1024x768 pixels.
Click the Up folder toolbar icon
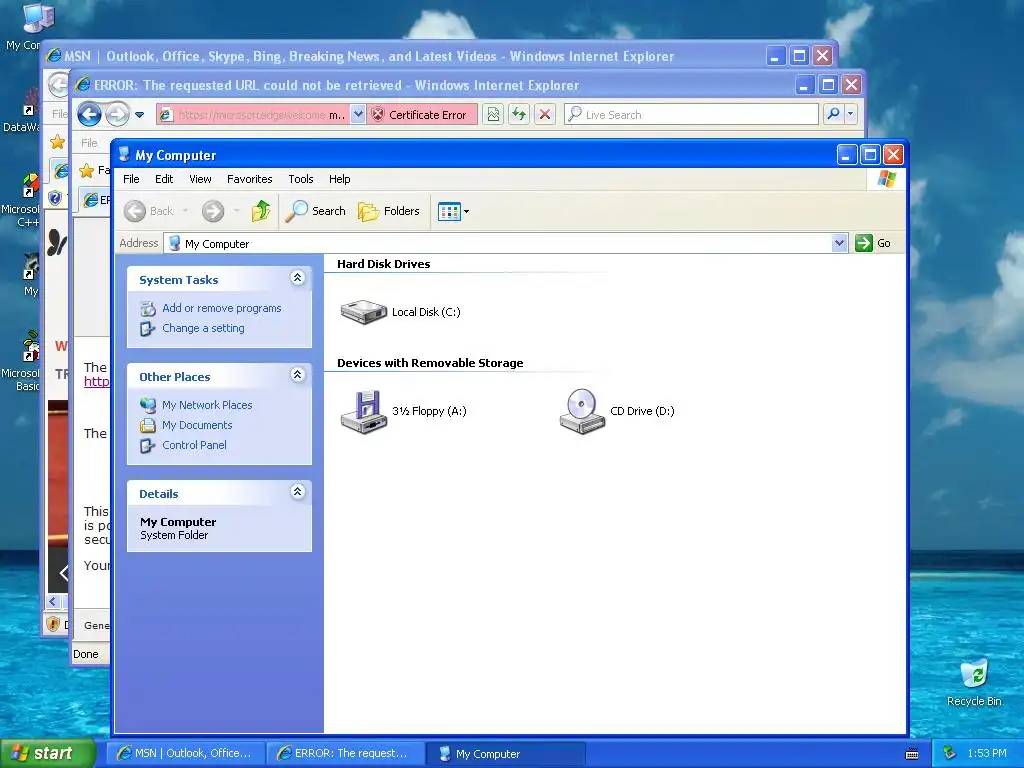[261, 211]
